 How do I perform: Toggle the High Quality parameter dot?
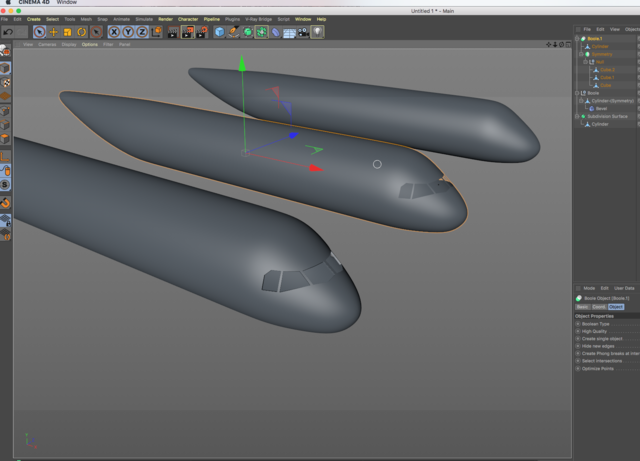click(578, 331)
